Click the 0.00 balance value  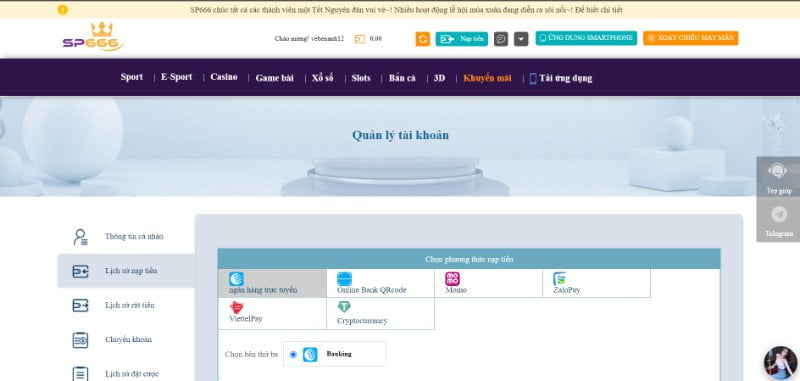click(376, 39)
